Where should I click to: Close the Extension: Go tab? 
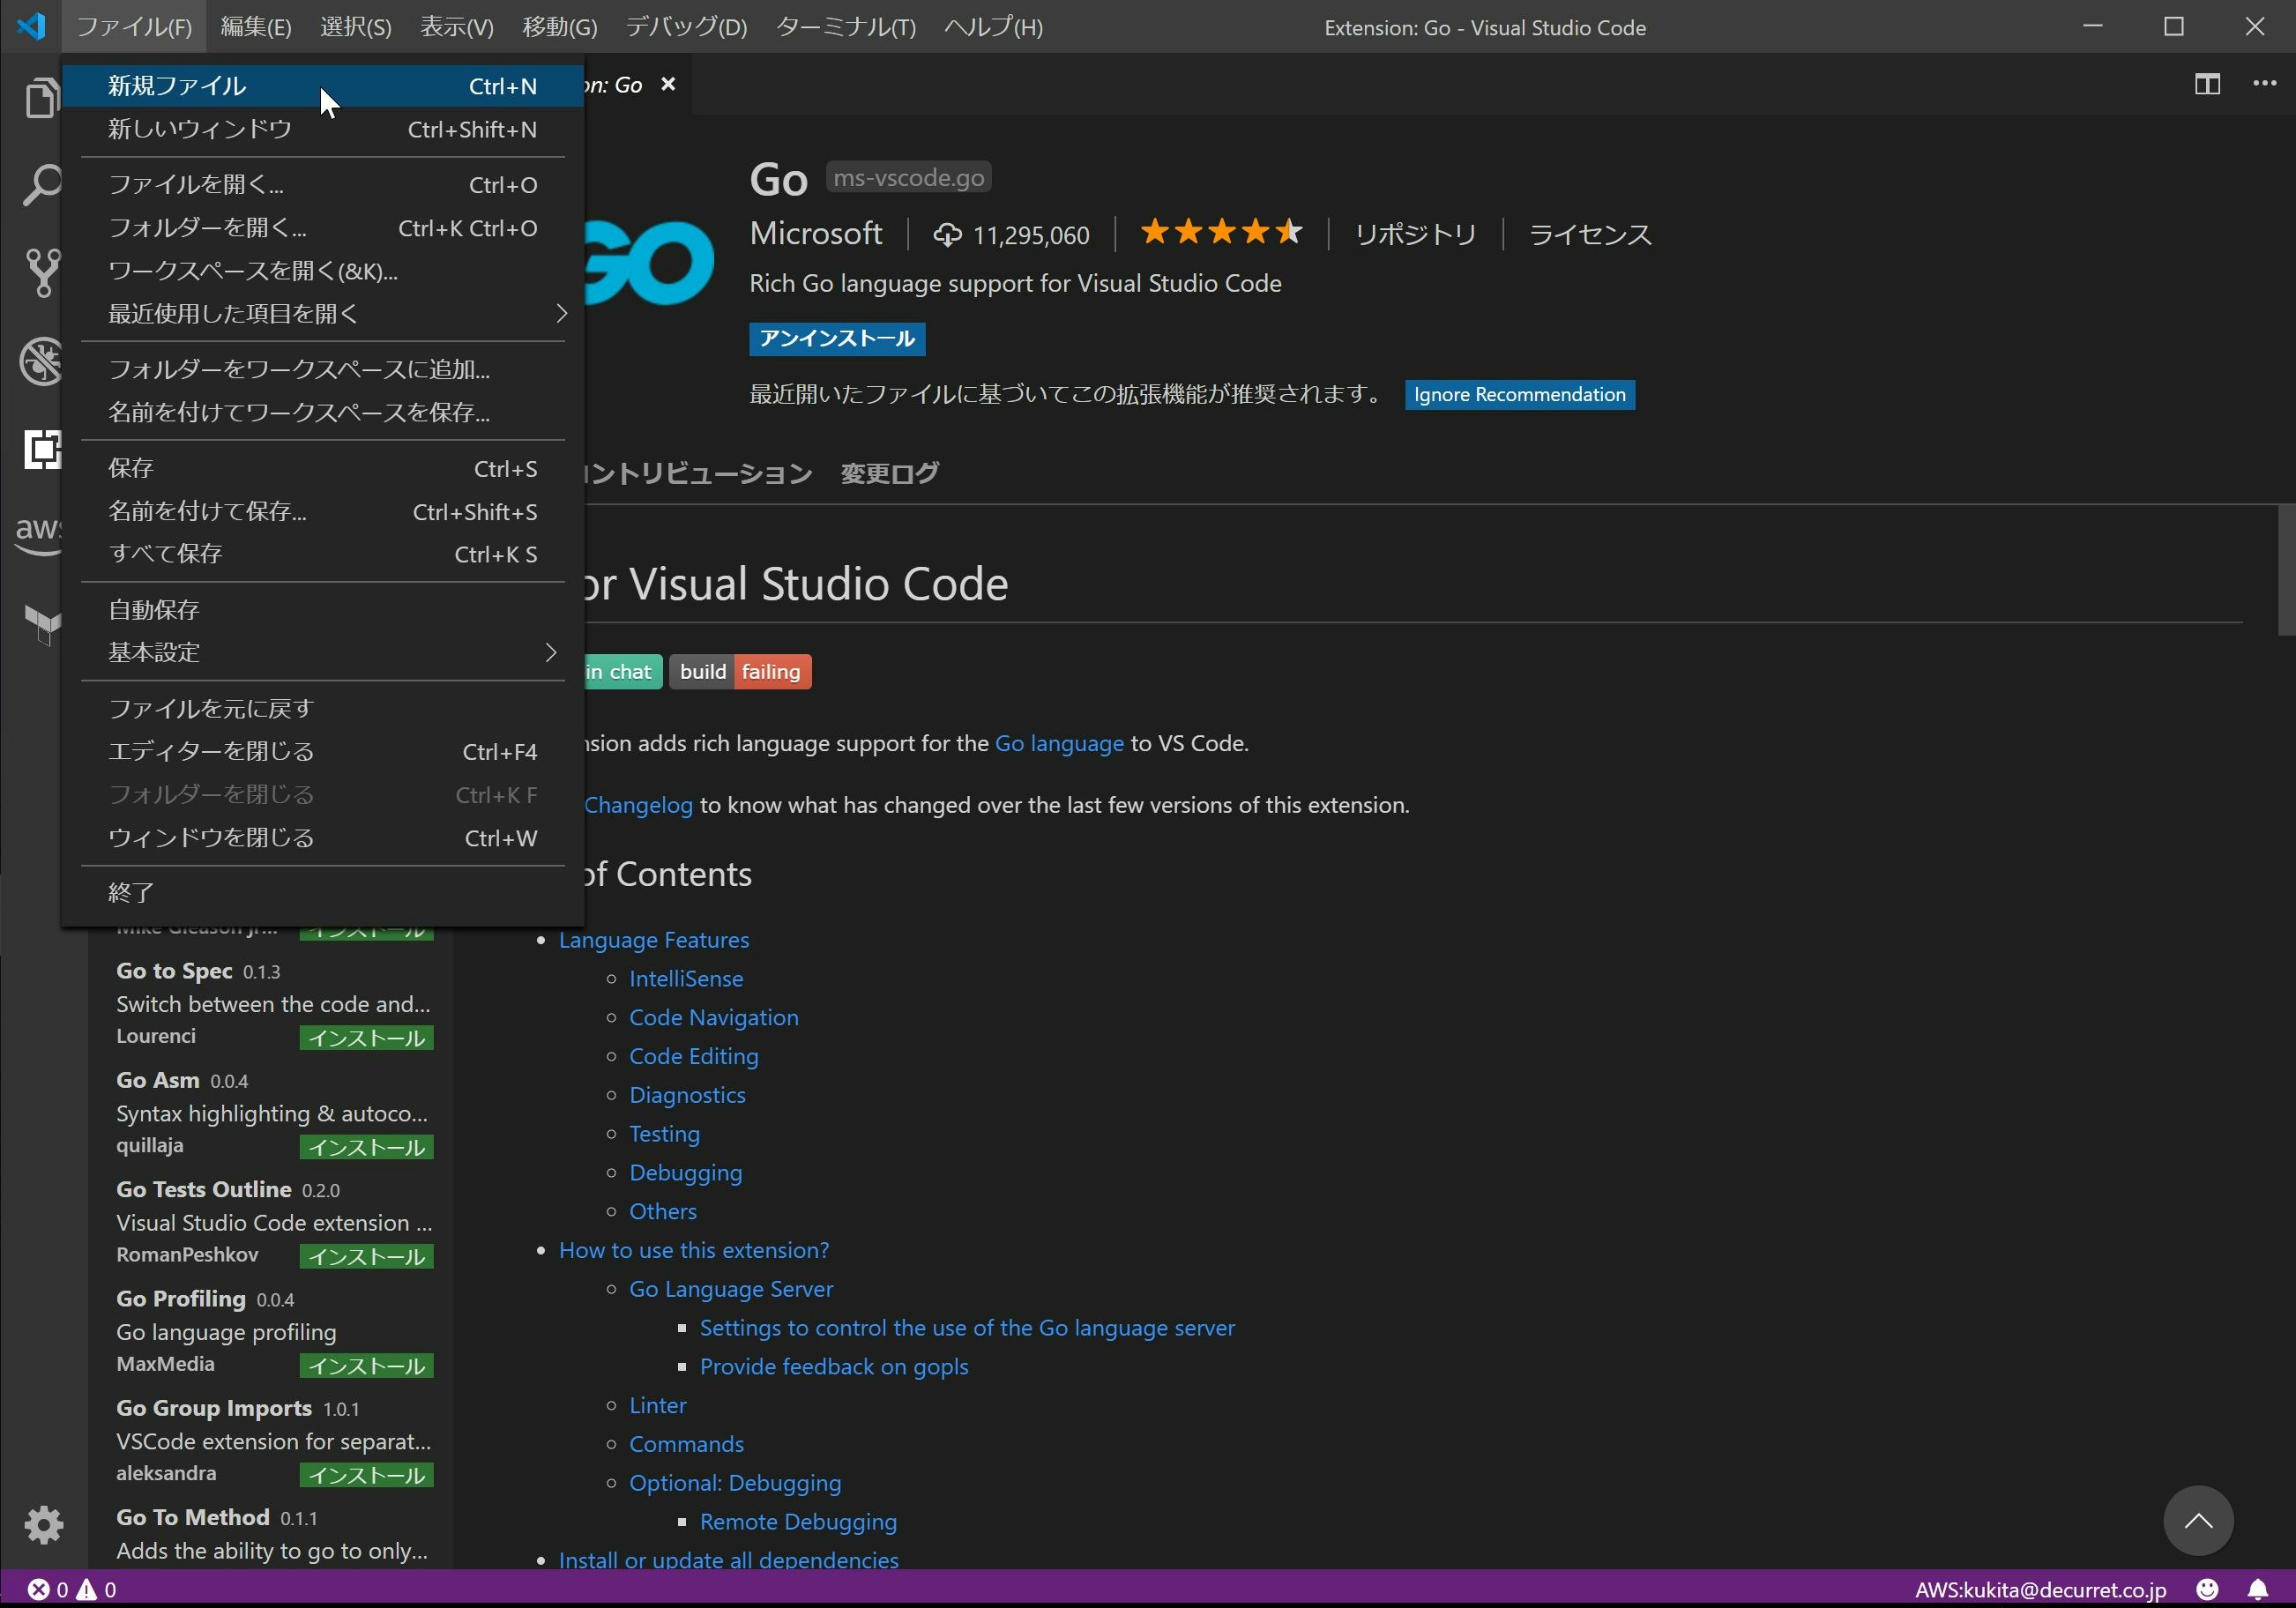click(668, 84)
